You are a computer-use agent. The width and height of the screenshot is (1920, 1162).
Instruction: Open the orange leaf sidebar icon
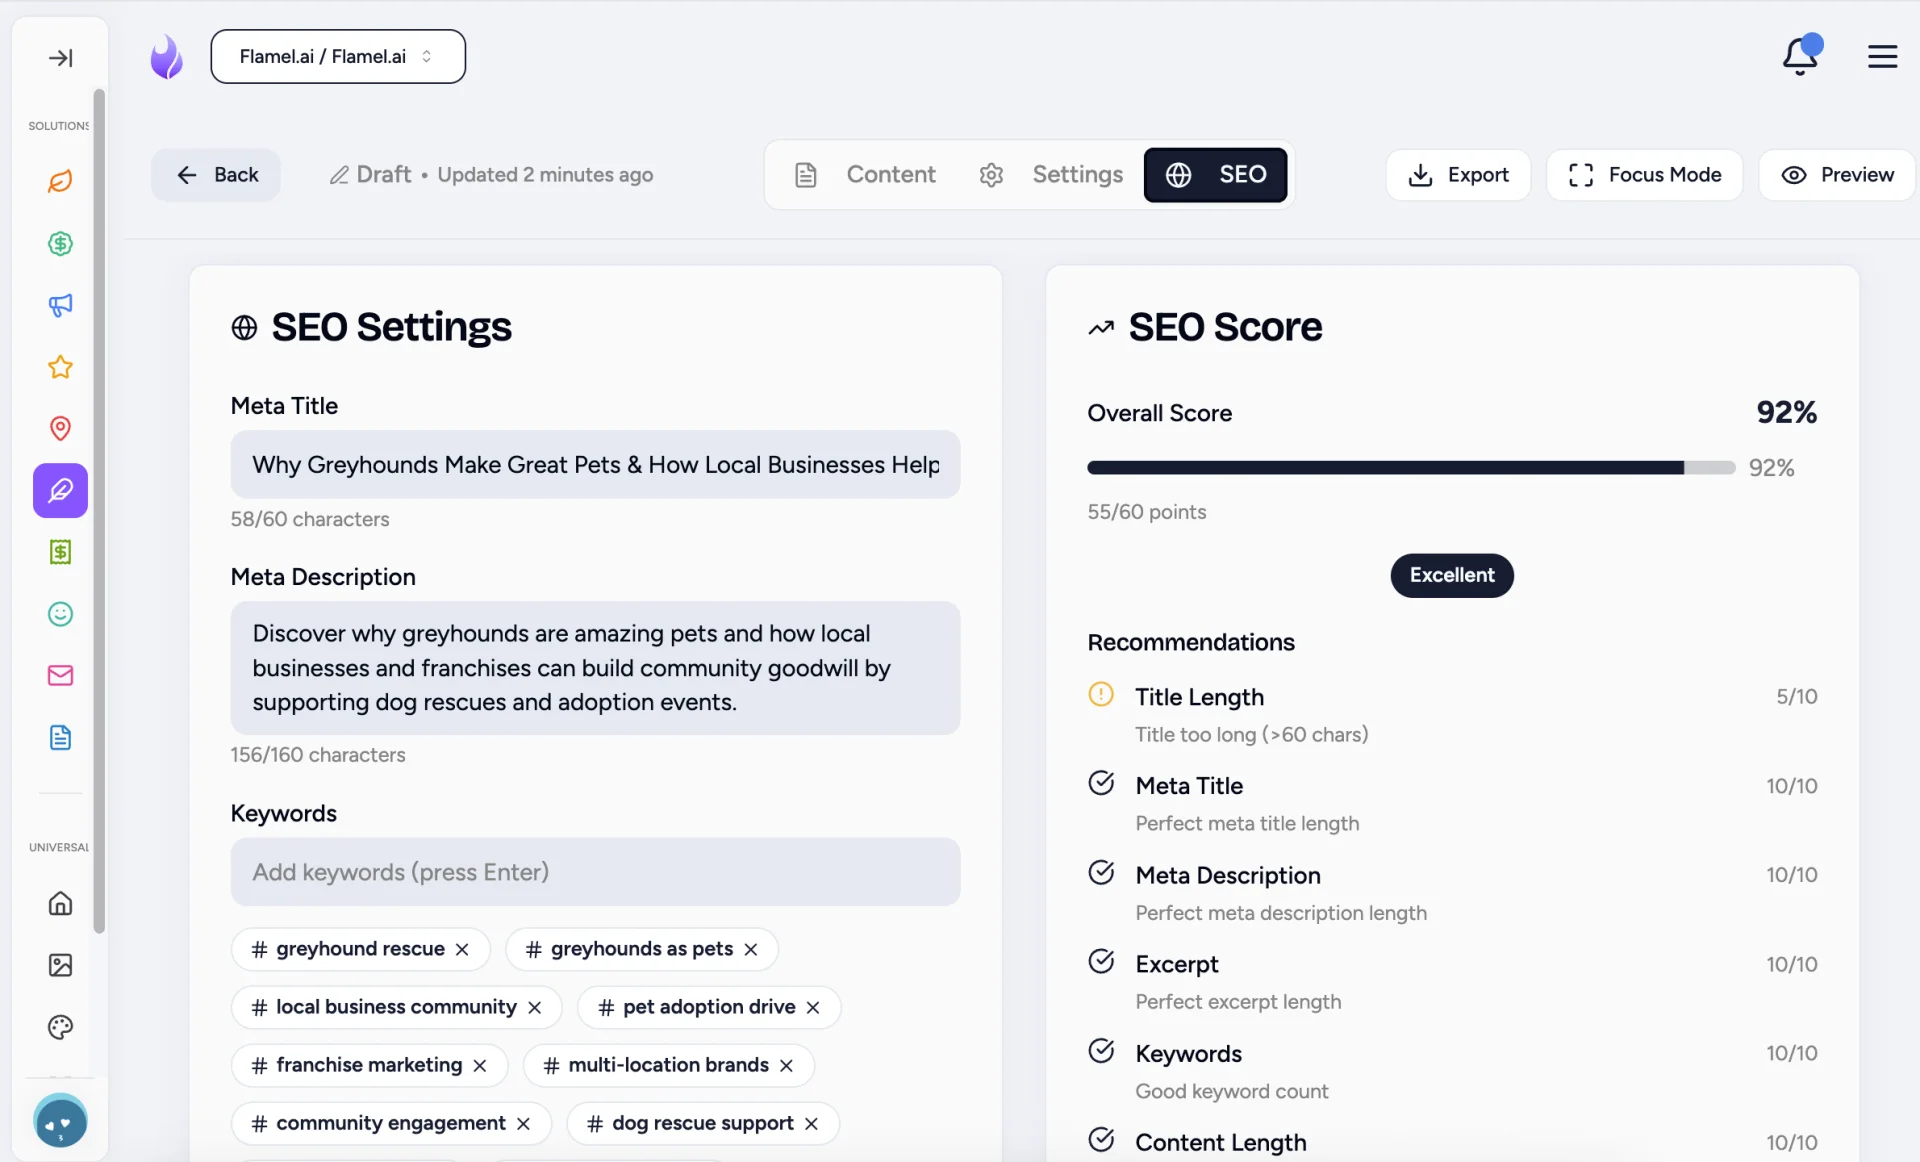(60, 181)
